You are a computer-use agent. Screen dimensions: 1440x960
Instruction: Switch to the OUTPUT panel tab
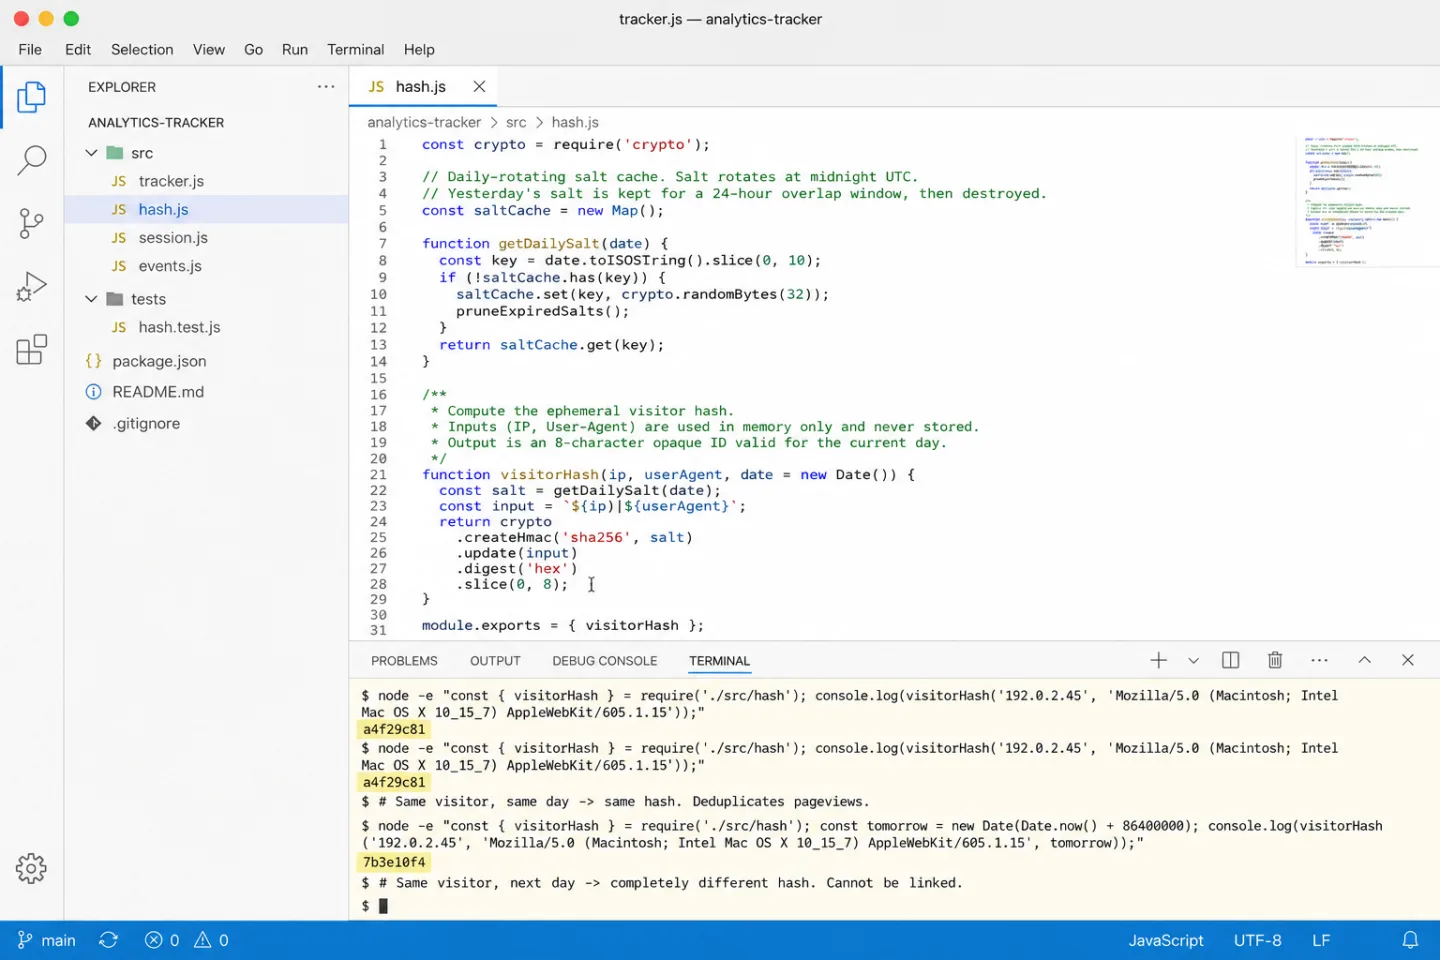point(495,661)
